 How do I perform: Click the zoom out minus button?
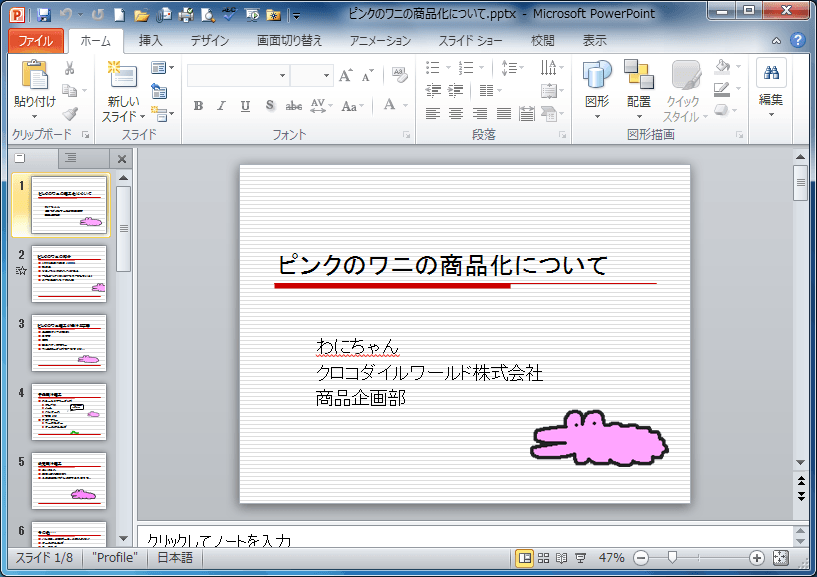(641, 558)
